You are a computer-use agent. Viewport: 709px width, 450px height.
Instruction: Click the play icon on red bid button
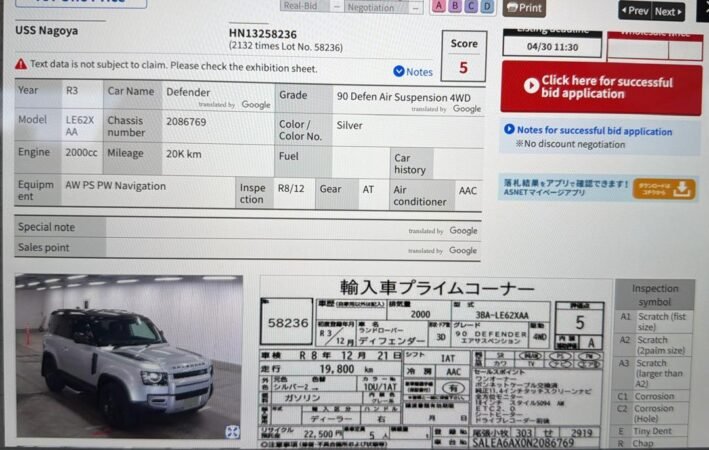pos(531,85)
